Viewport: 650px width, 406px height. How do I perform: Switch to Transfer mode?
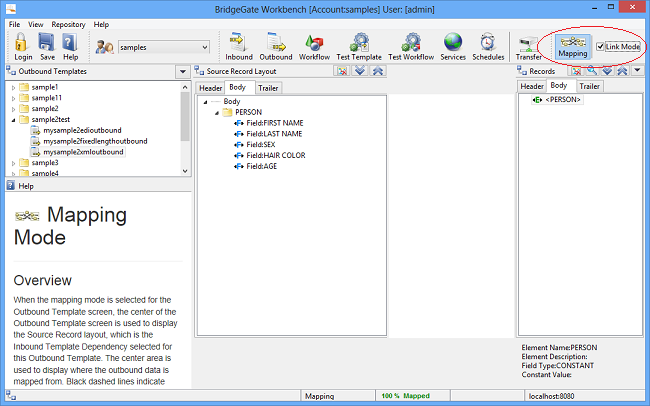point(528,48)
